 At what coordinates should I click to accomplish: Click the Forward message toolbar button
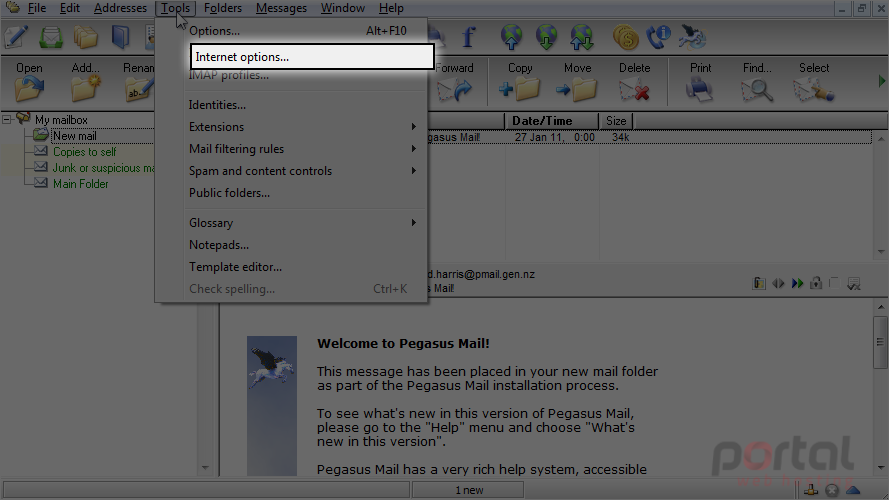455,82
